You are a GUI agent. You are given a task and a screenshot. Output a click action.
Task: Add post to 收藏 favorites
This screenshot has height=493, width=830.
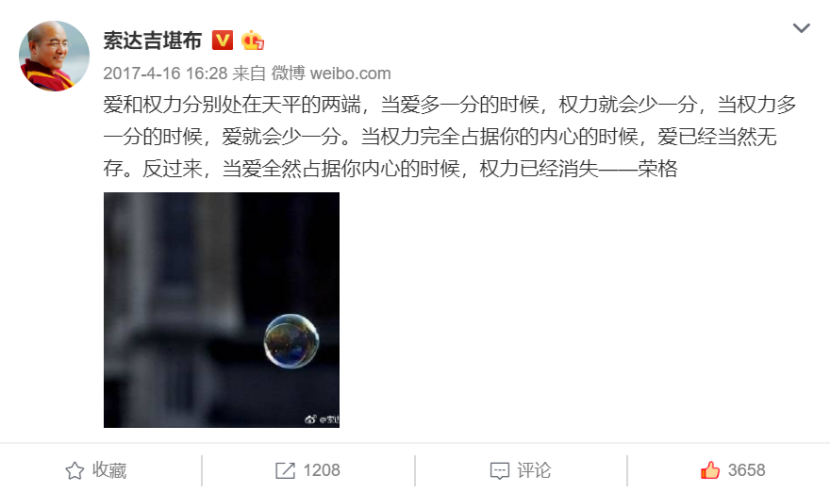click(x=96, y=470)
